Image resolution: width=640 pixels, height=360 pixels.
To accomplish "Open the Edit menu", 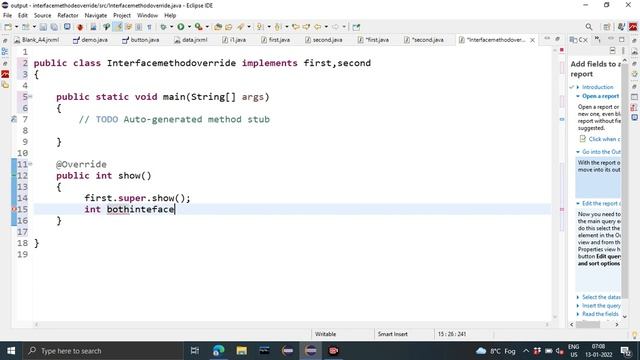I will (x=23, y=16).
